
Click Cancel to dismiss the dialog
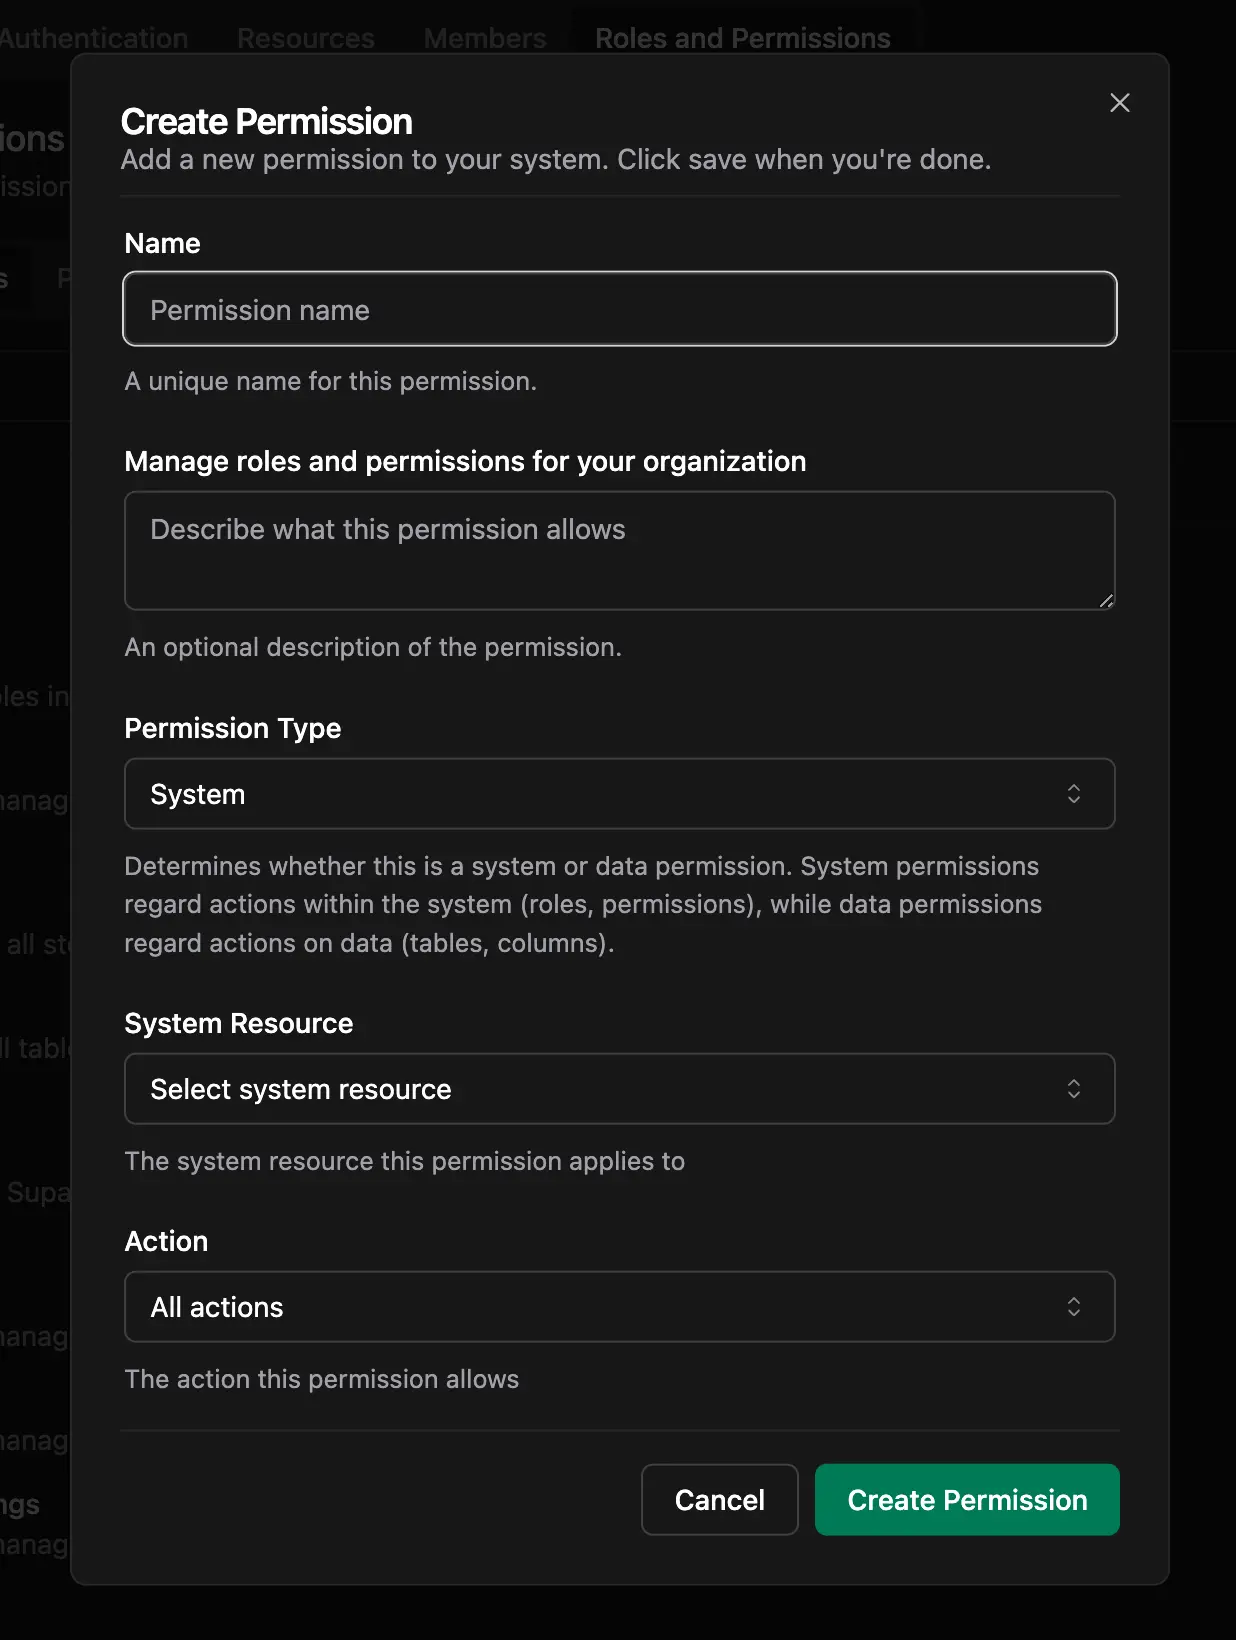point(719,1499)
